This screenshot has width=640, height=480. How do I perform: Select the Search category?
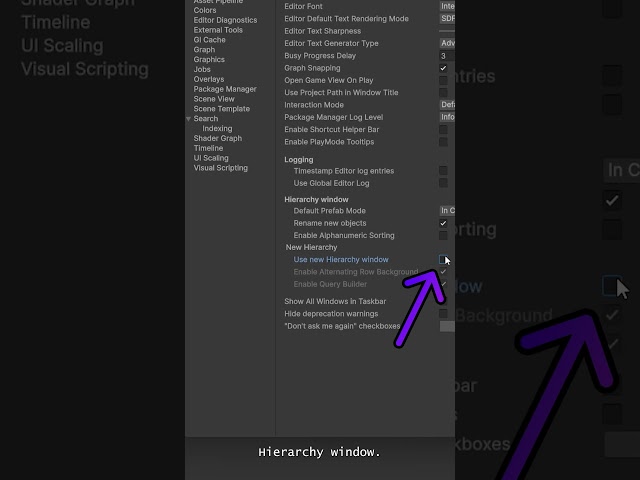point(206,118)
